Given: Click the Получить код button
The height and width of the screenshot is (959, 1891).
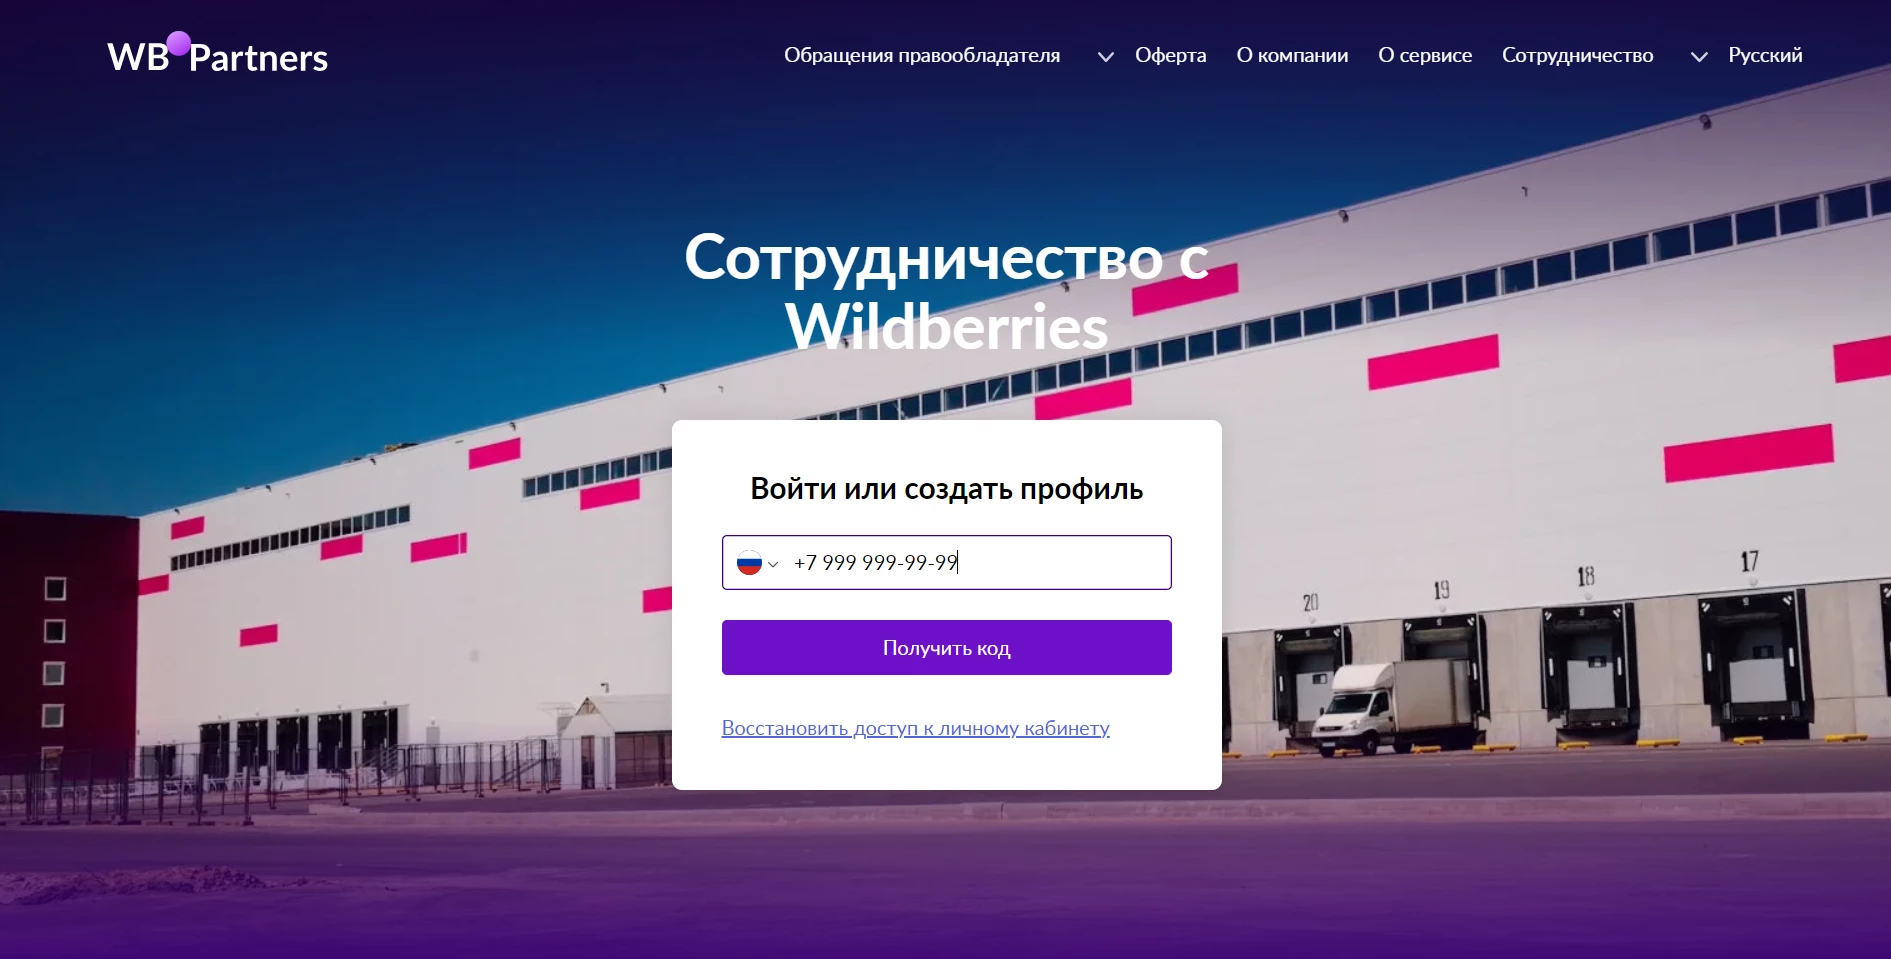Looking at the screenshot, I should 946,647.
